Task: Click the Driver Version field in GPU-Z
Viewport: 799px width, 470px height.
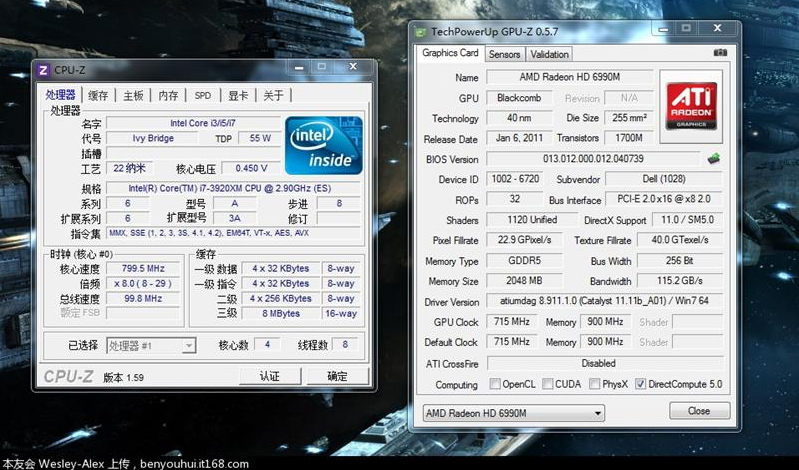Action: 604,301
